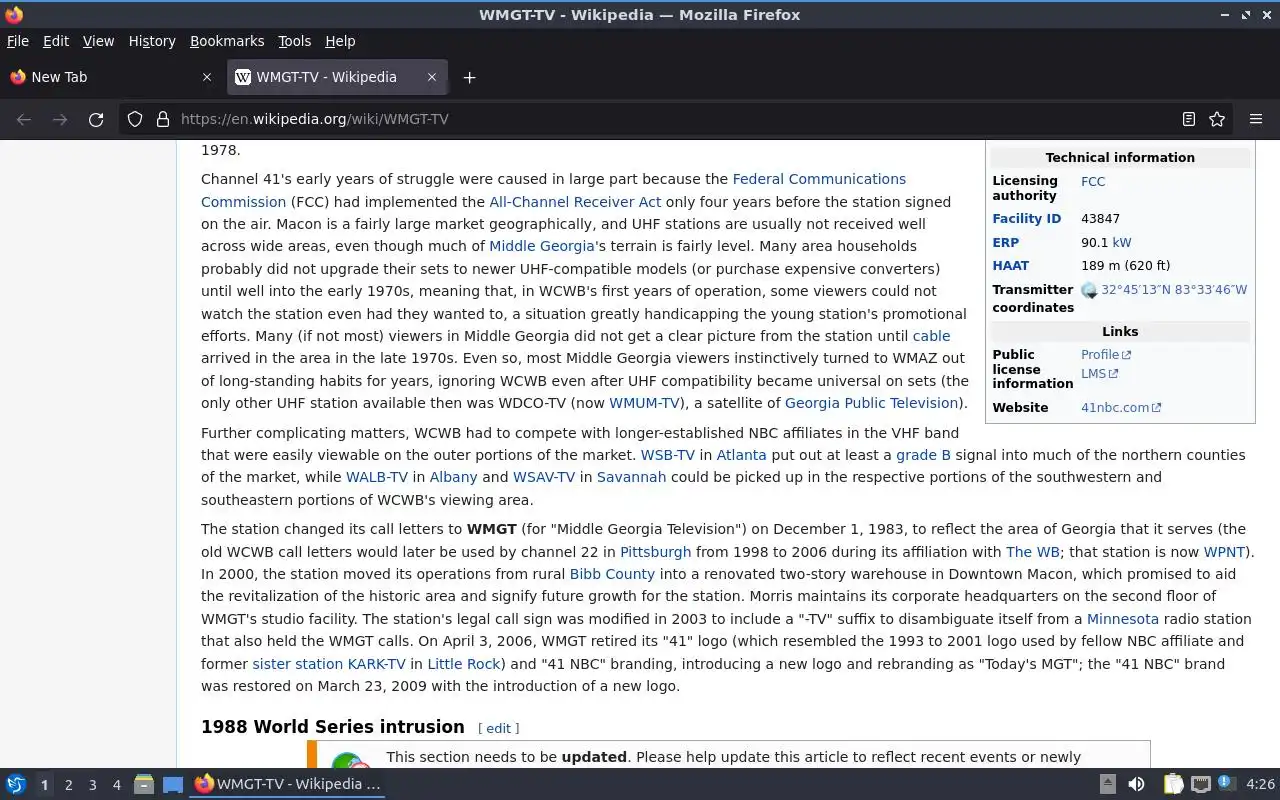
Task: Click the forward navigation arrow
Action: pyautogui.click(x=60, y=119)
